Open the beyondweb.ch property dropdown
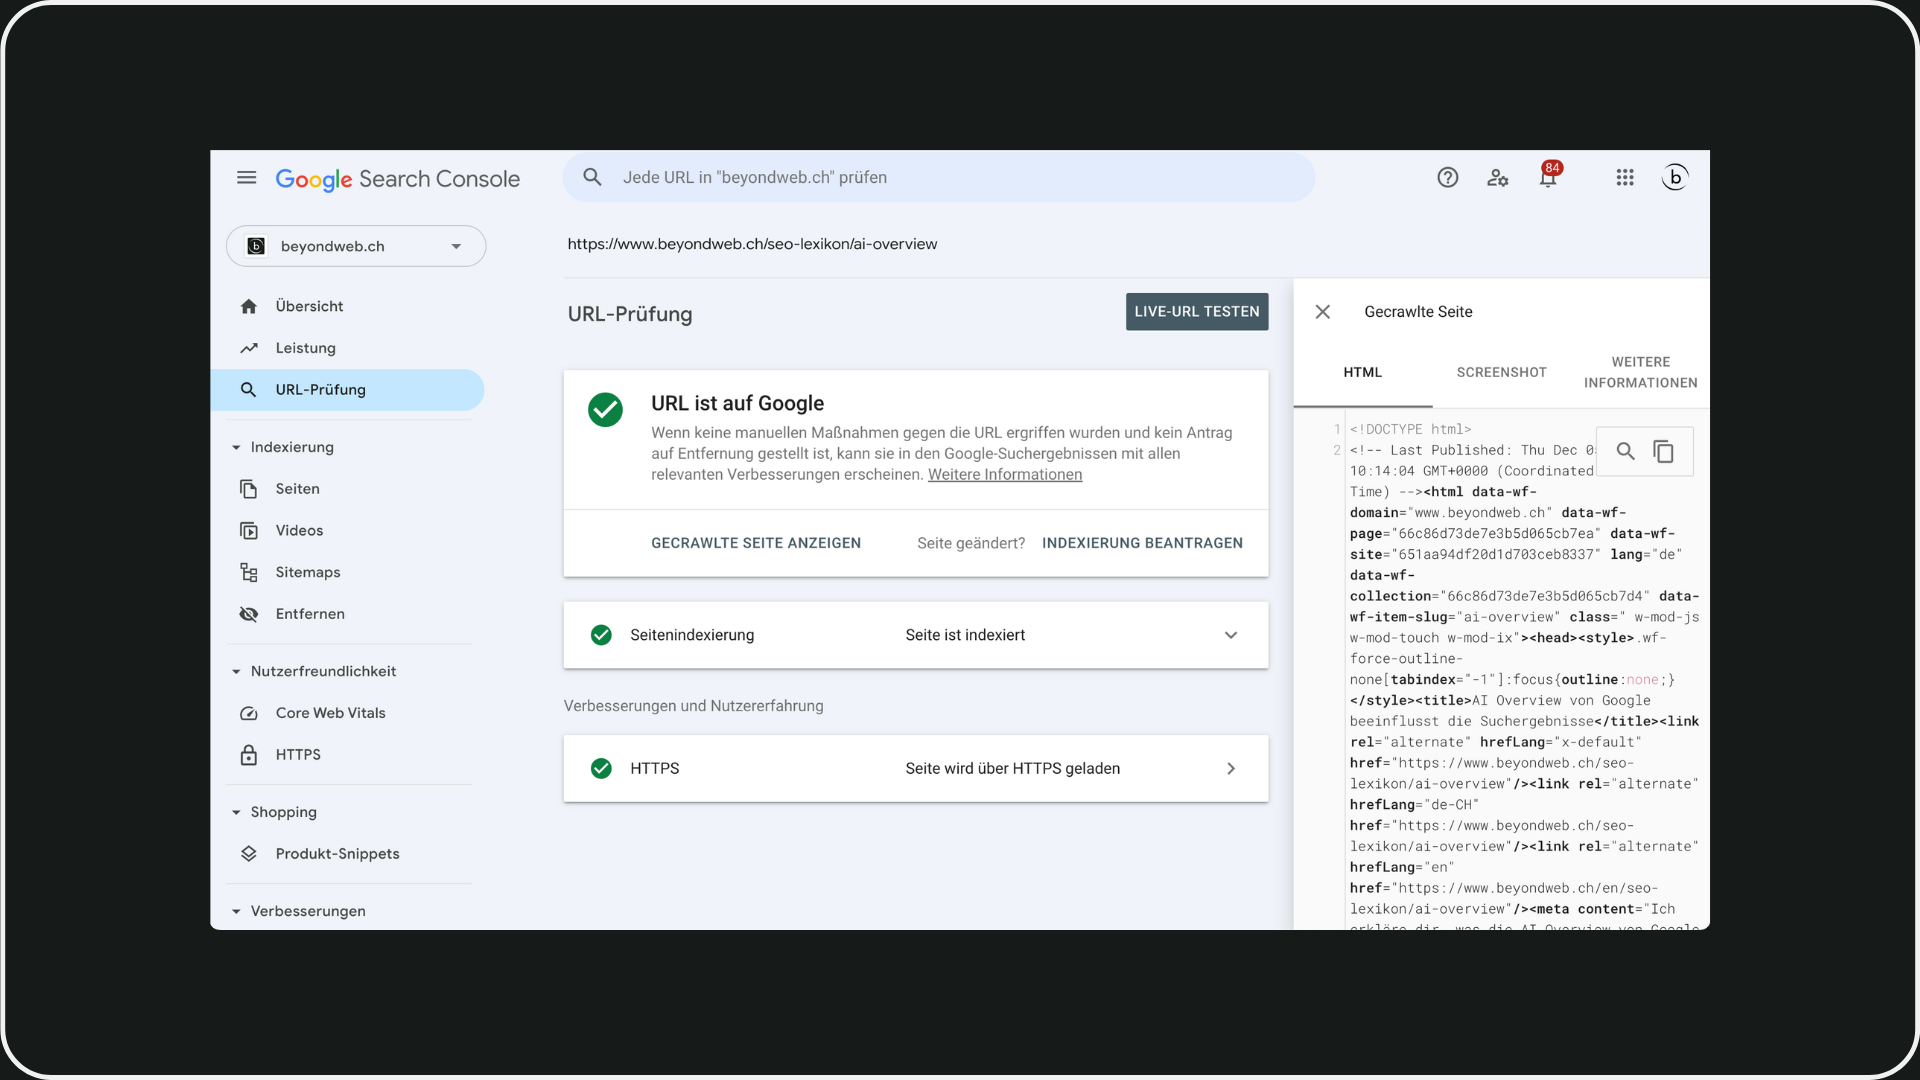This screenshot has height=1080, width=1920. point(356,246)
